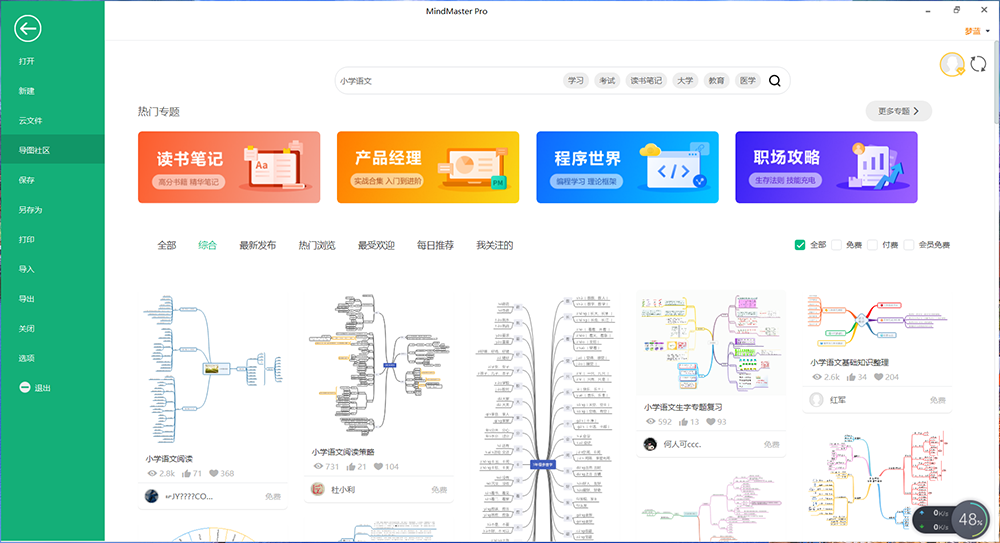Screen dimensions: 1000x543
Task: Open 云文件 in the sidebar
Action: [52, 121]
